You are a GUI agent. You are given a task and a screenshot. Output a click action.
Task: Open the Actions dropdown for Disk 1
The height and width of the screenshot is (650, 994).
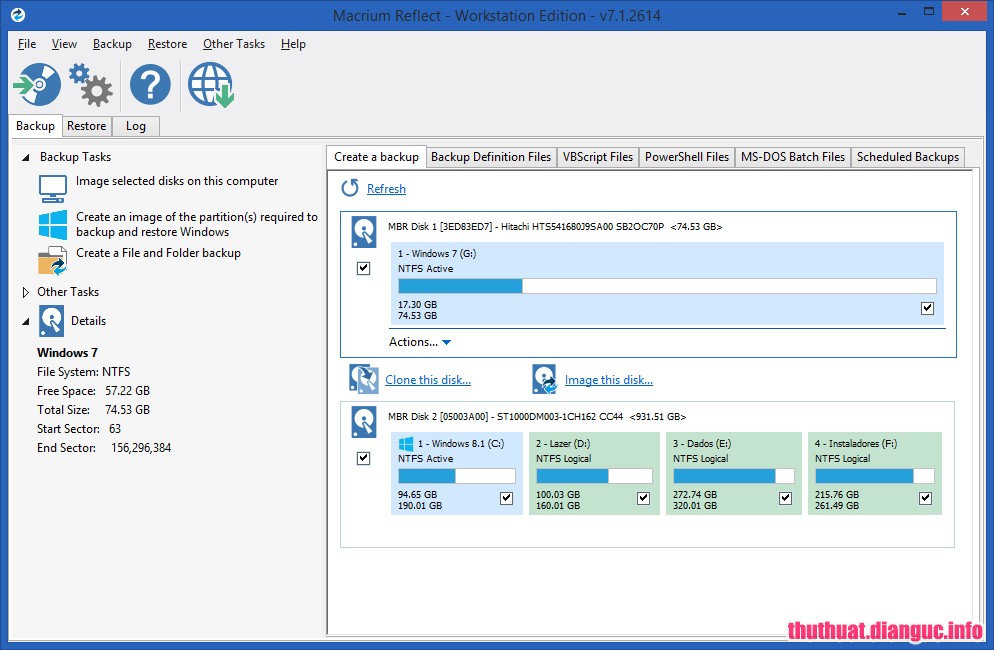point(420,342)
